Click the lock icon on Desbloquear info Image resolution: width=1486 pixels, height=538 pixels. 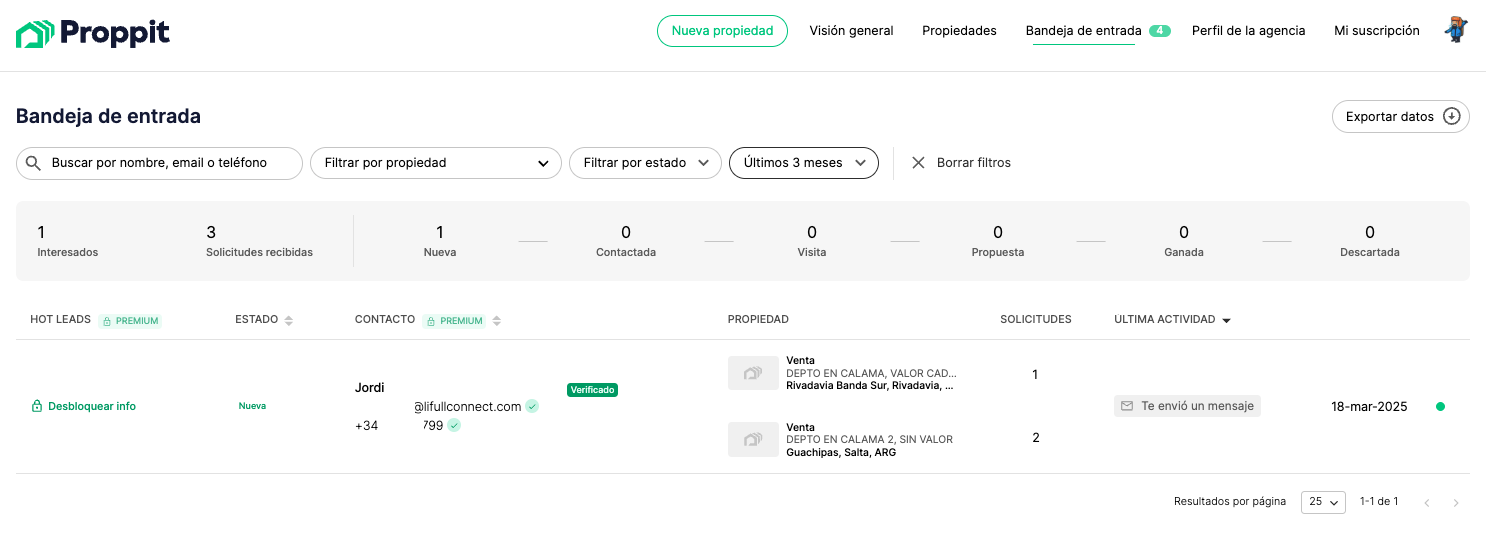37,407
